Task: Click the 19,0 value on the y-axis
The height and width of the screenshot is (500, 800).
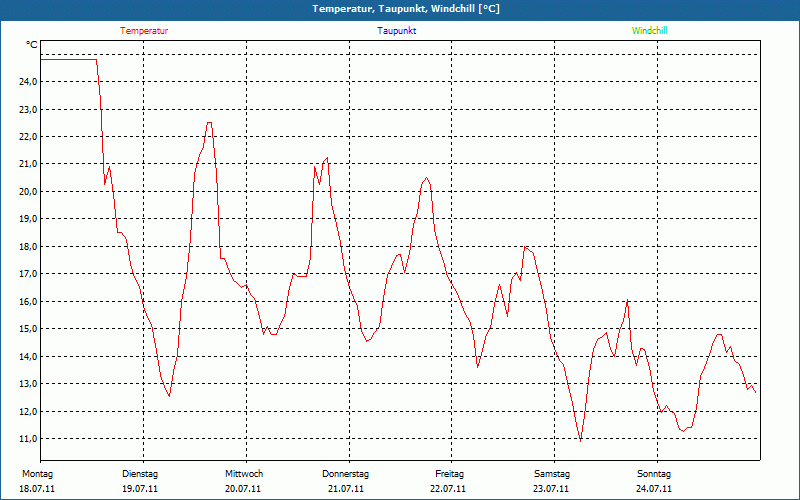Action: click(x=28, y=219)
